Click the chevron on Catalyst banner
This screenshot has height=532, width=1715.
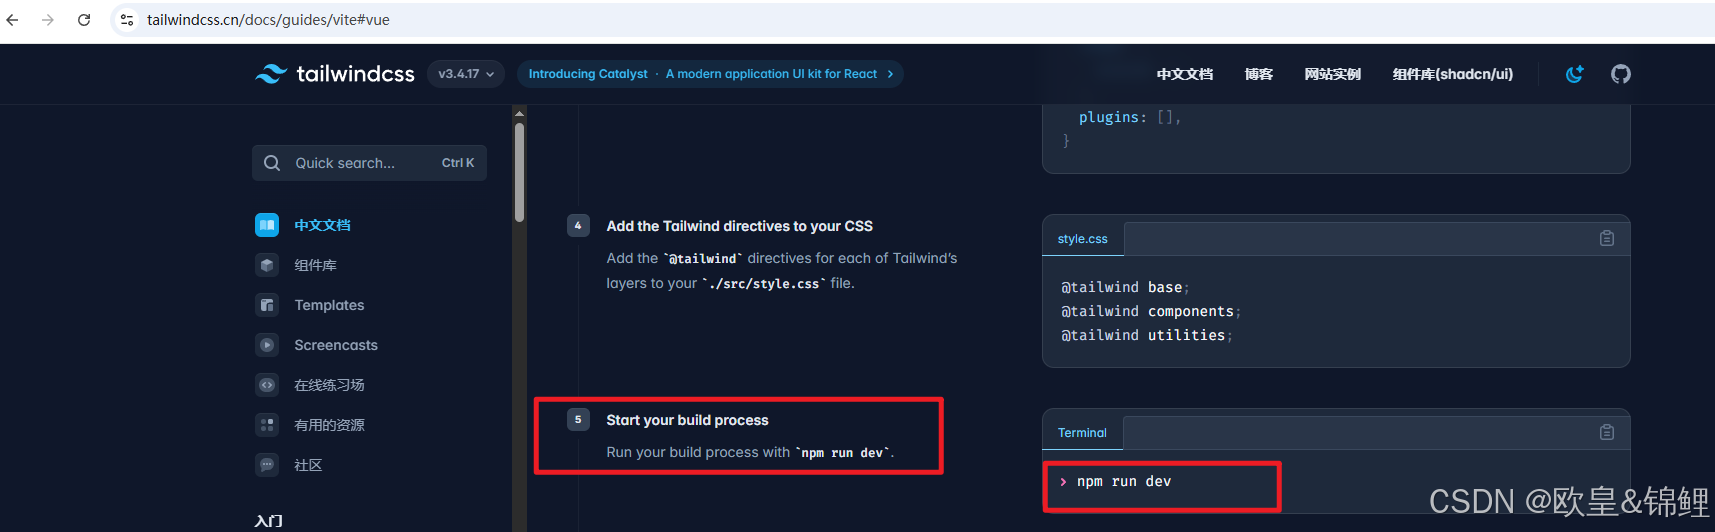click(x=890, y=74)
